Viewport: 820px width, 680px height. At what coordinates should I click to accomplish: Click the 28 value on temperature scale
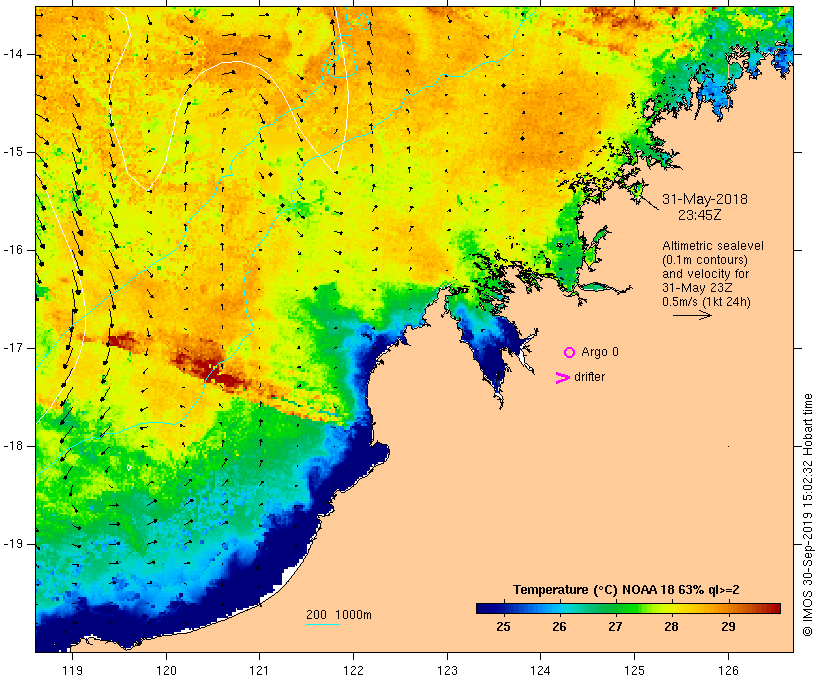pos(671,627)
